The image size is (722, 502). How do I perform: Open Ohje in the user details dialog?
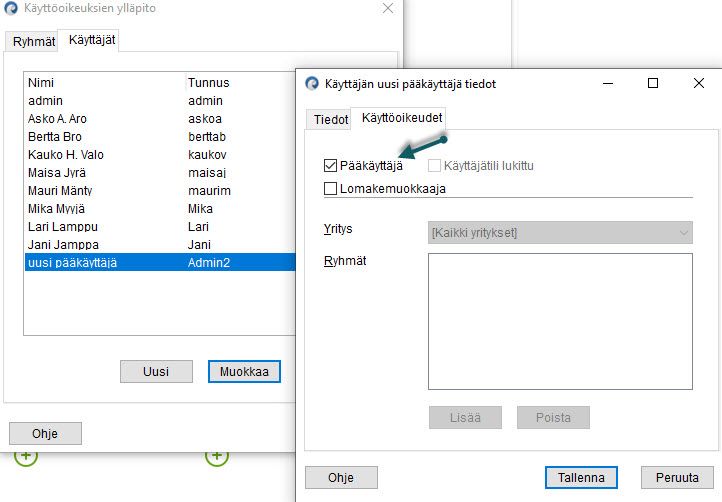pos(341,478)
